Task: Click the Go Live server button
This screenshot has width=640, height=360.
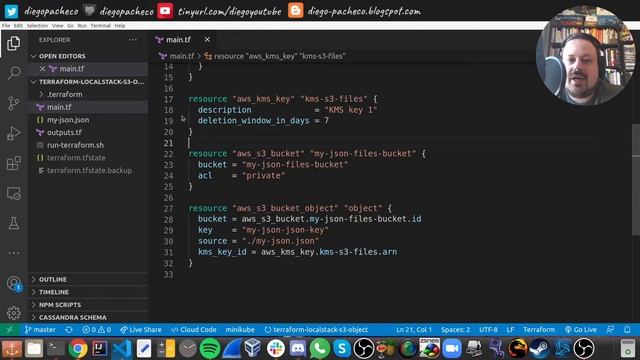Action: click(x=581, y=329)
